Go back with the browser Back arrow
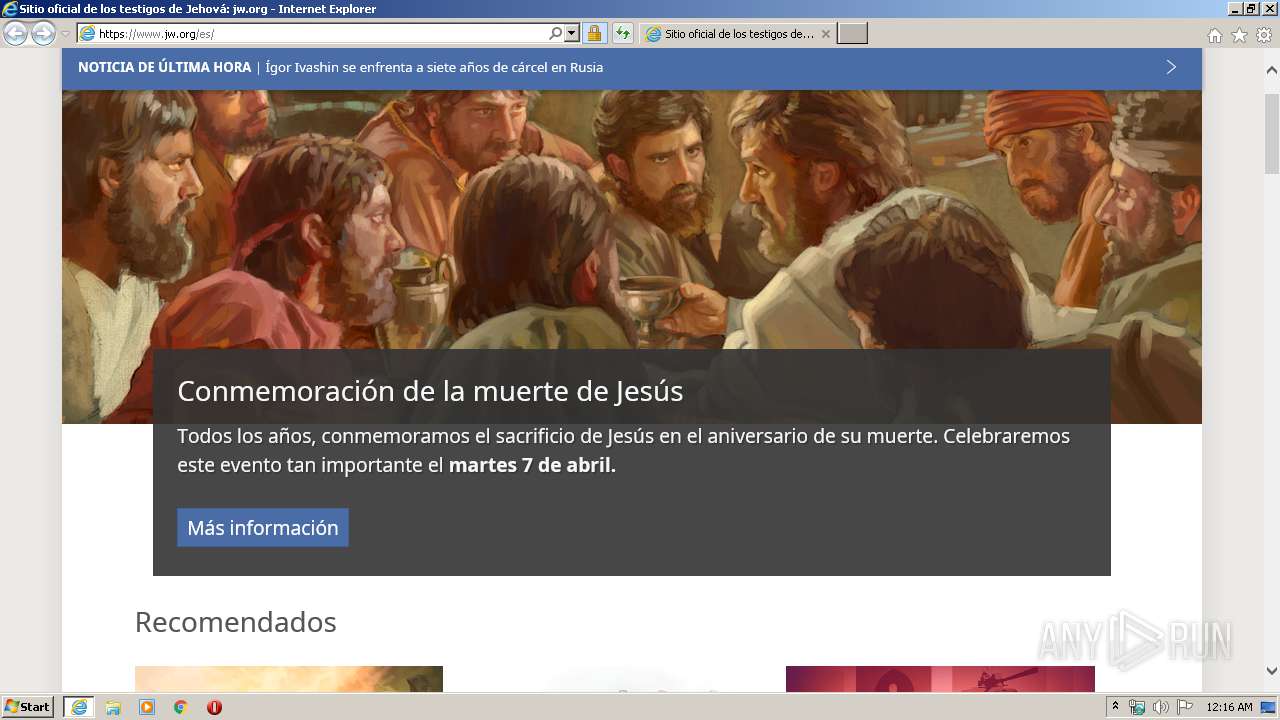Viewport: 1280px width, 720px height. coord(15,34)
